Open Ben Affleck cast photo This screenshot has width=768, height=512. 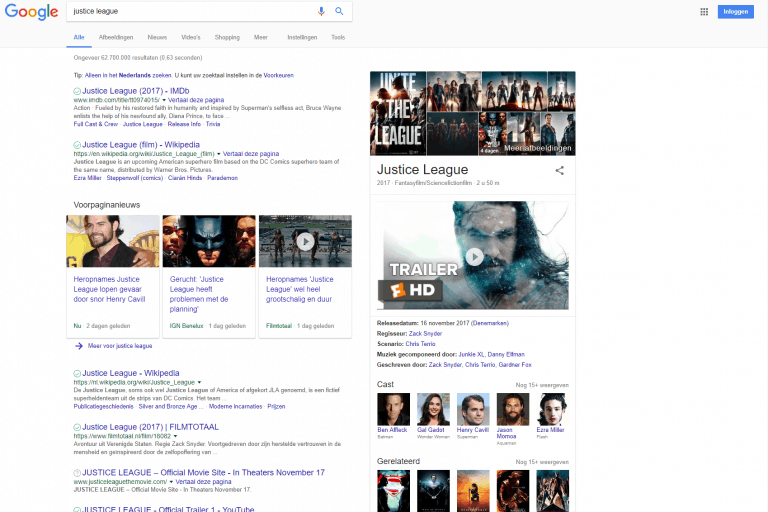(393, 409)
